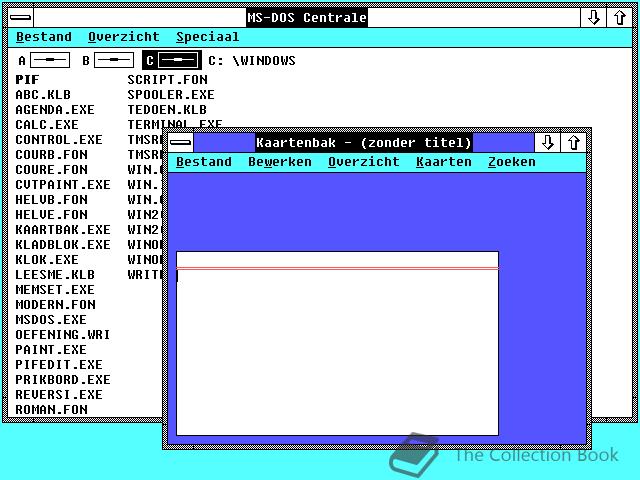Image resolution: width=640 pixels, height=480 pixels.
Task: Maximize MS-DOS Centrale with up arrow
Action: pyautogui.click(x=619, y=18)
